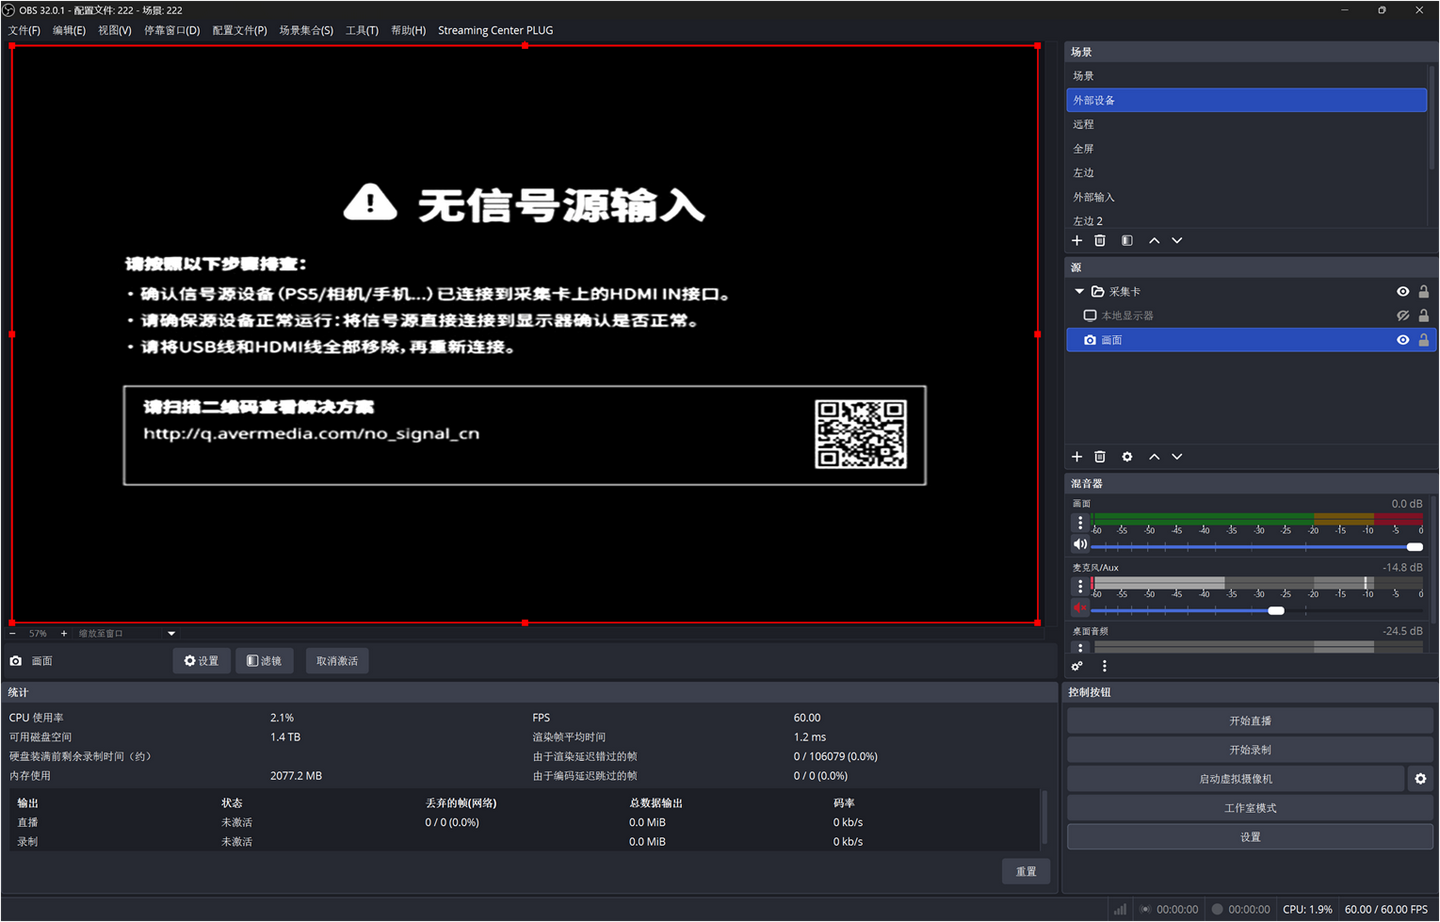Zoom out the preview with minus icon

[x=13, y=633]
